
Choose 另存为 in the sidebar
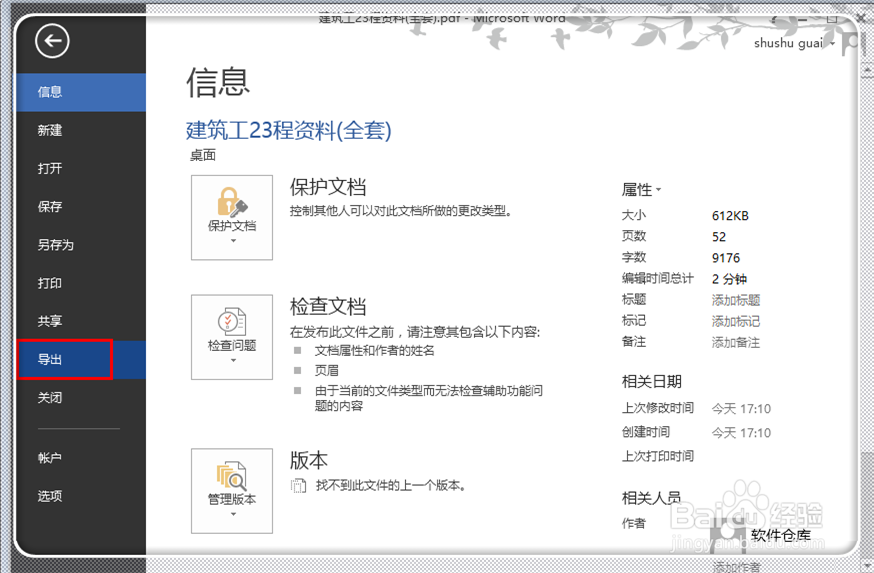pyautogui.click(x=81, y=245)
